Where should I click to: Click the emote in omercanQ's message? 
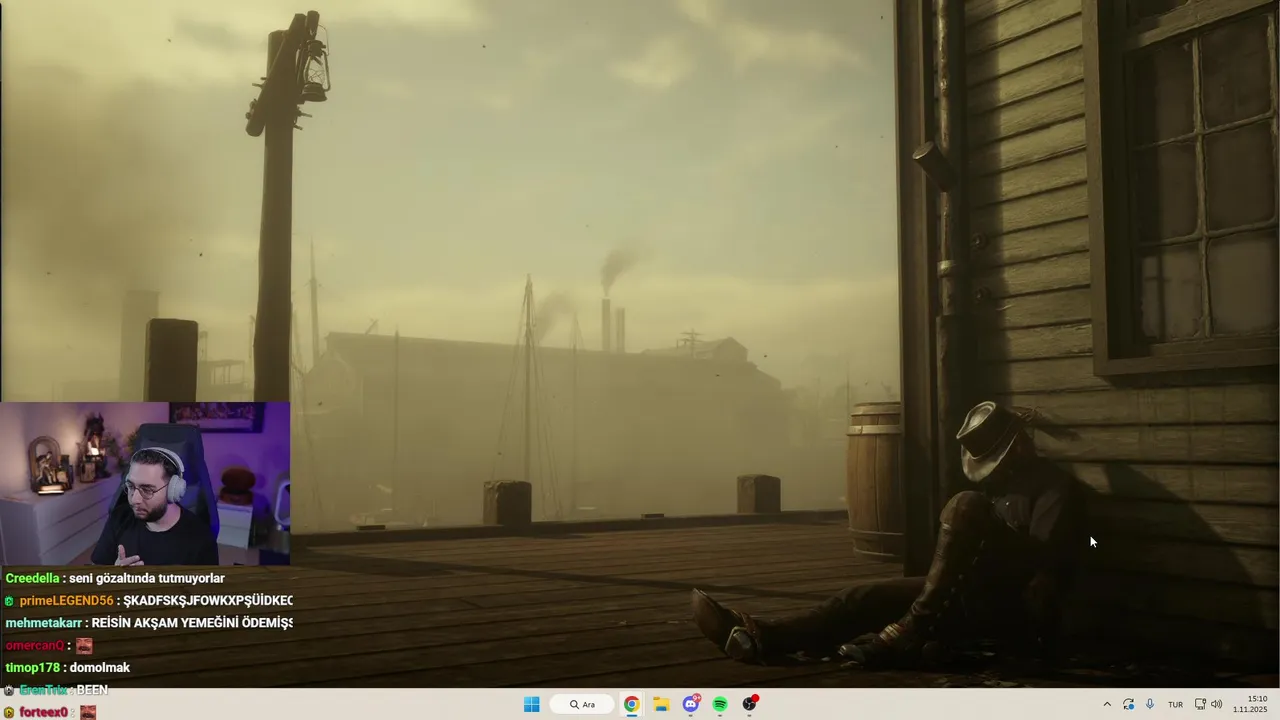(x=84, y=646)
